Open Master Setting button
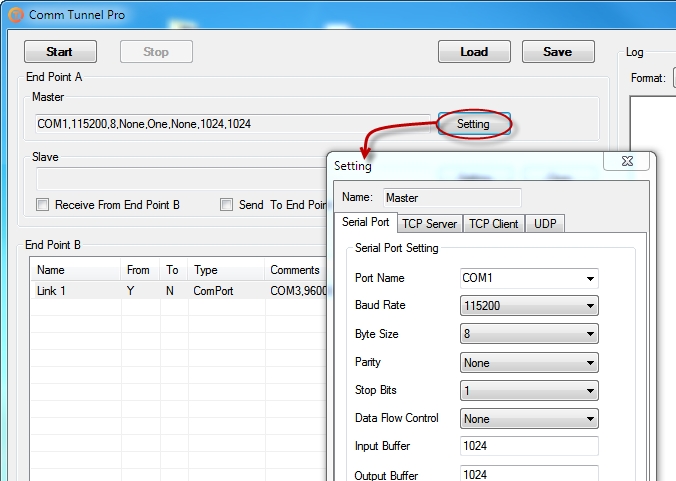Image resolution: width=676 pixels, height=481 pixels. pyautogui.click(x=474, y=124)
